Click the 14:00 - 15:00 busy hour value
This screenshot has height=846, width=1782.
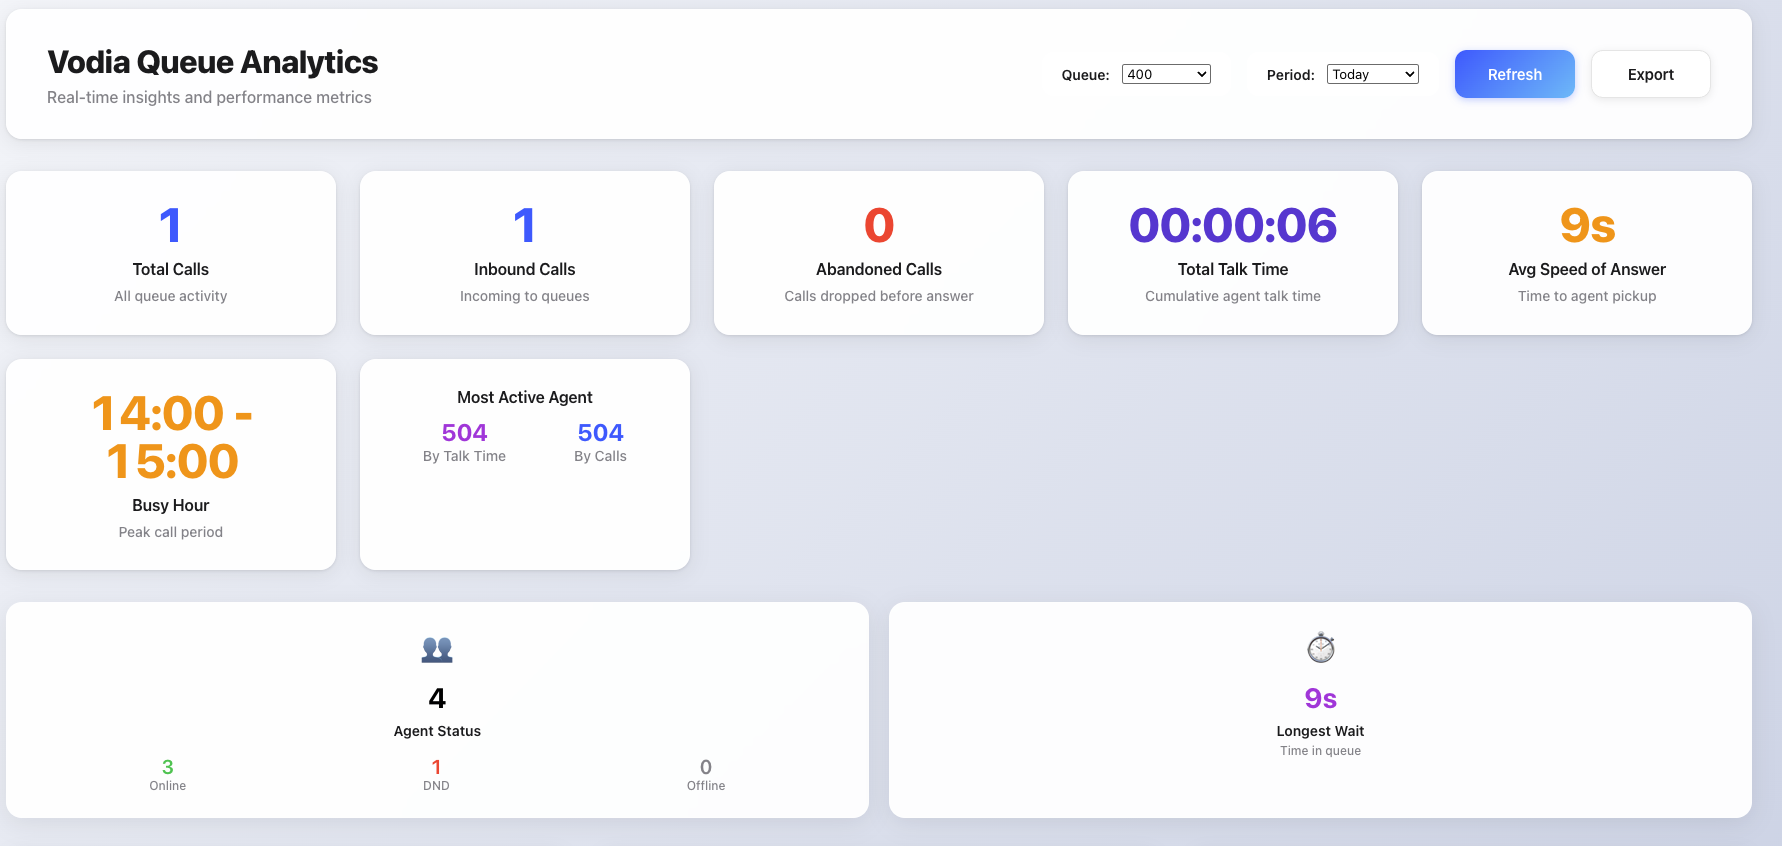pos(171,437)
